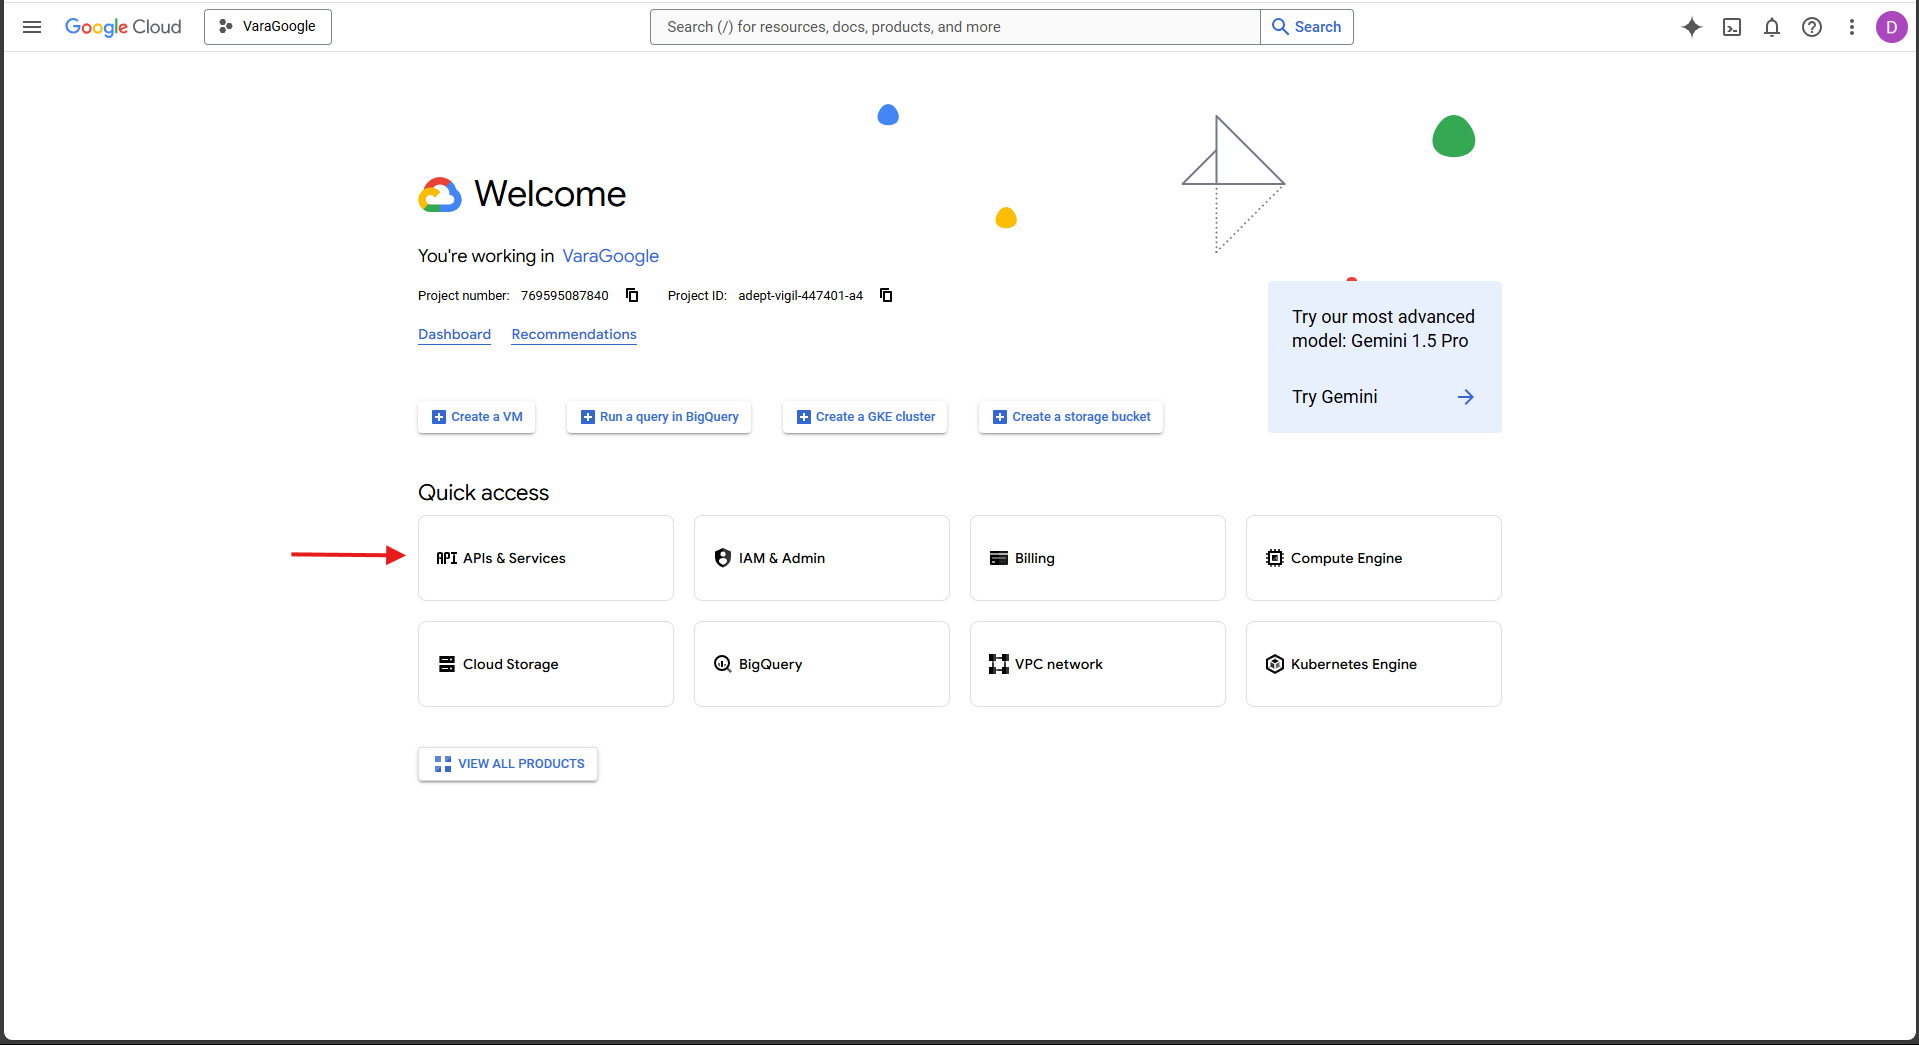Go to the Dashboard link
The width and height of the screenshot is (1919, 1045).
[x=454, y=334]
